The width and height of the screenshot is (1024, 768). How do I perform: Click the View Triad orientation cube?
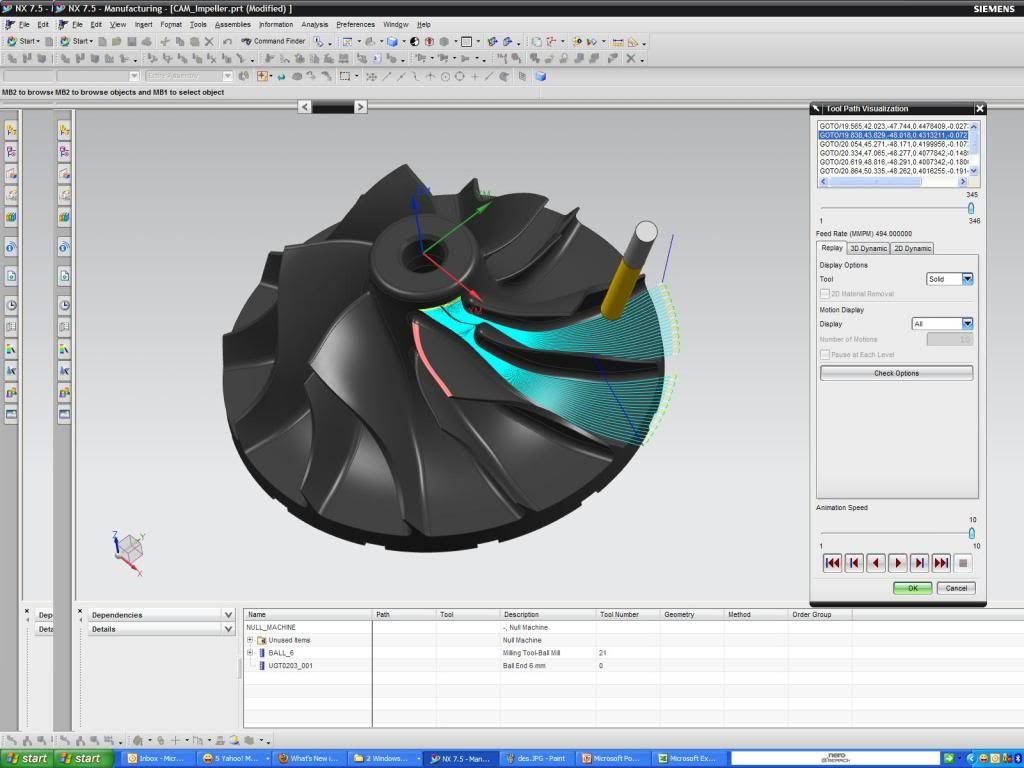tap(129, 552)
